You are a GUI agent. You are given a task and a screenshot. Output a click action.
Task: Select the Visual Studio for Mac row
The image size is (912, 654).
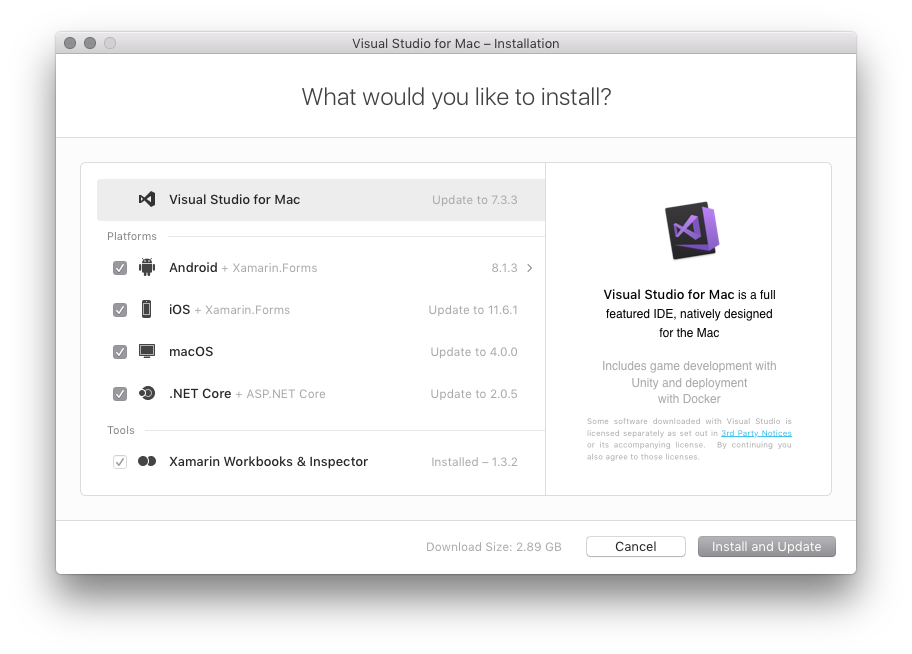coord(321,200)
